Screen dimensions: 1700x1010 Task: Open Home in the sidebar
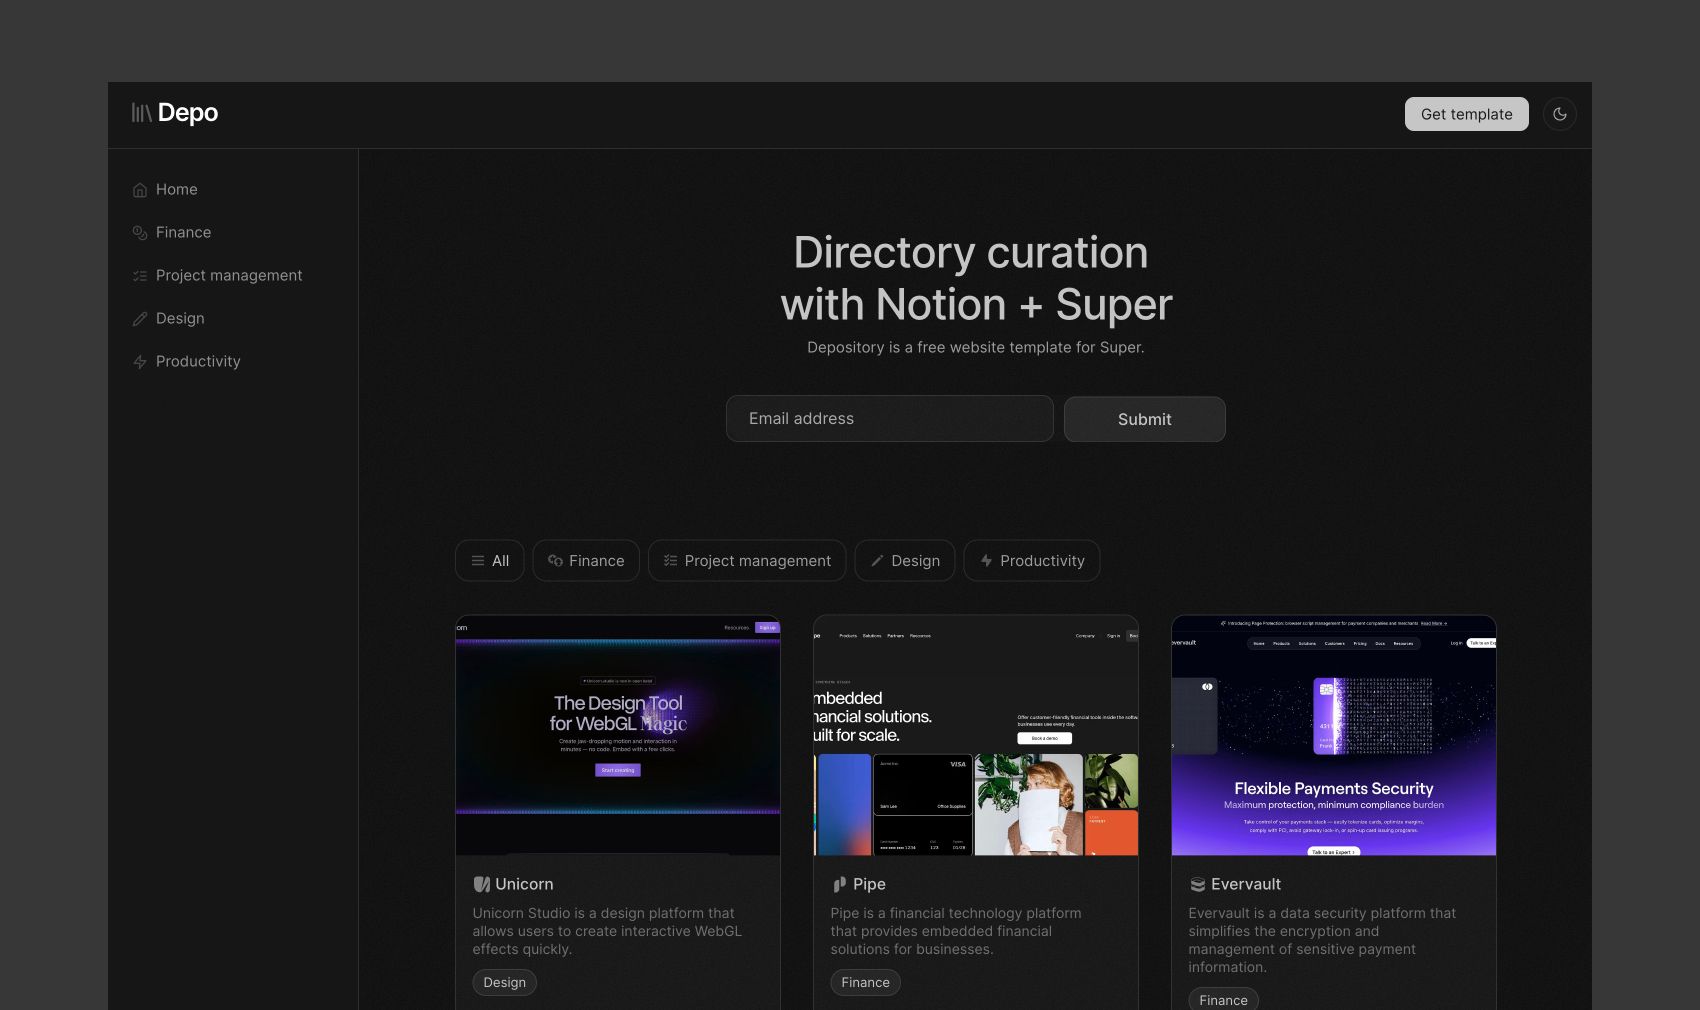click(177, 189)
